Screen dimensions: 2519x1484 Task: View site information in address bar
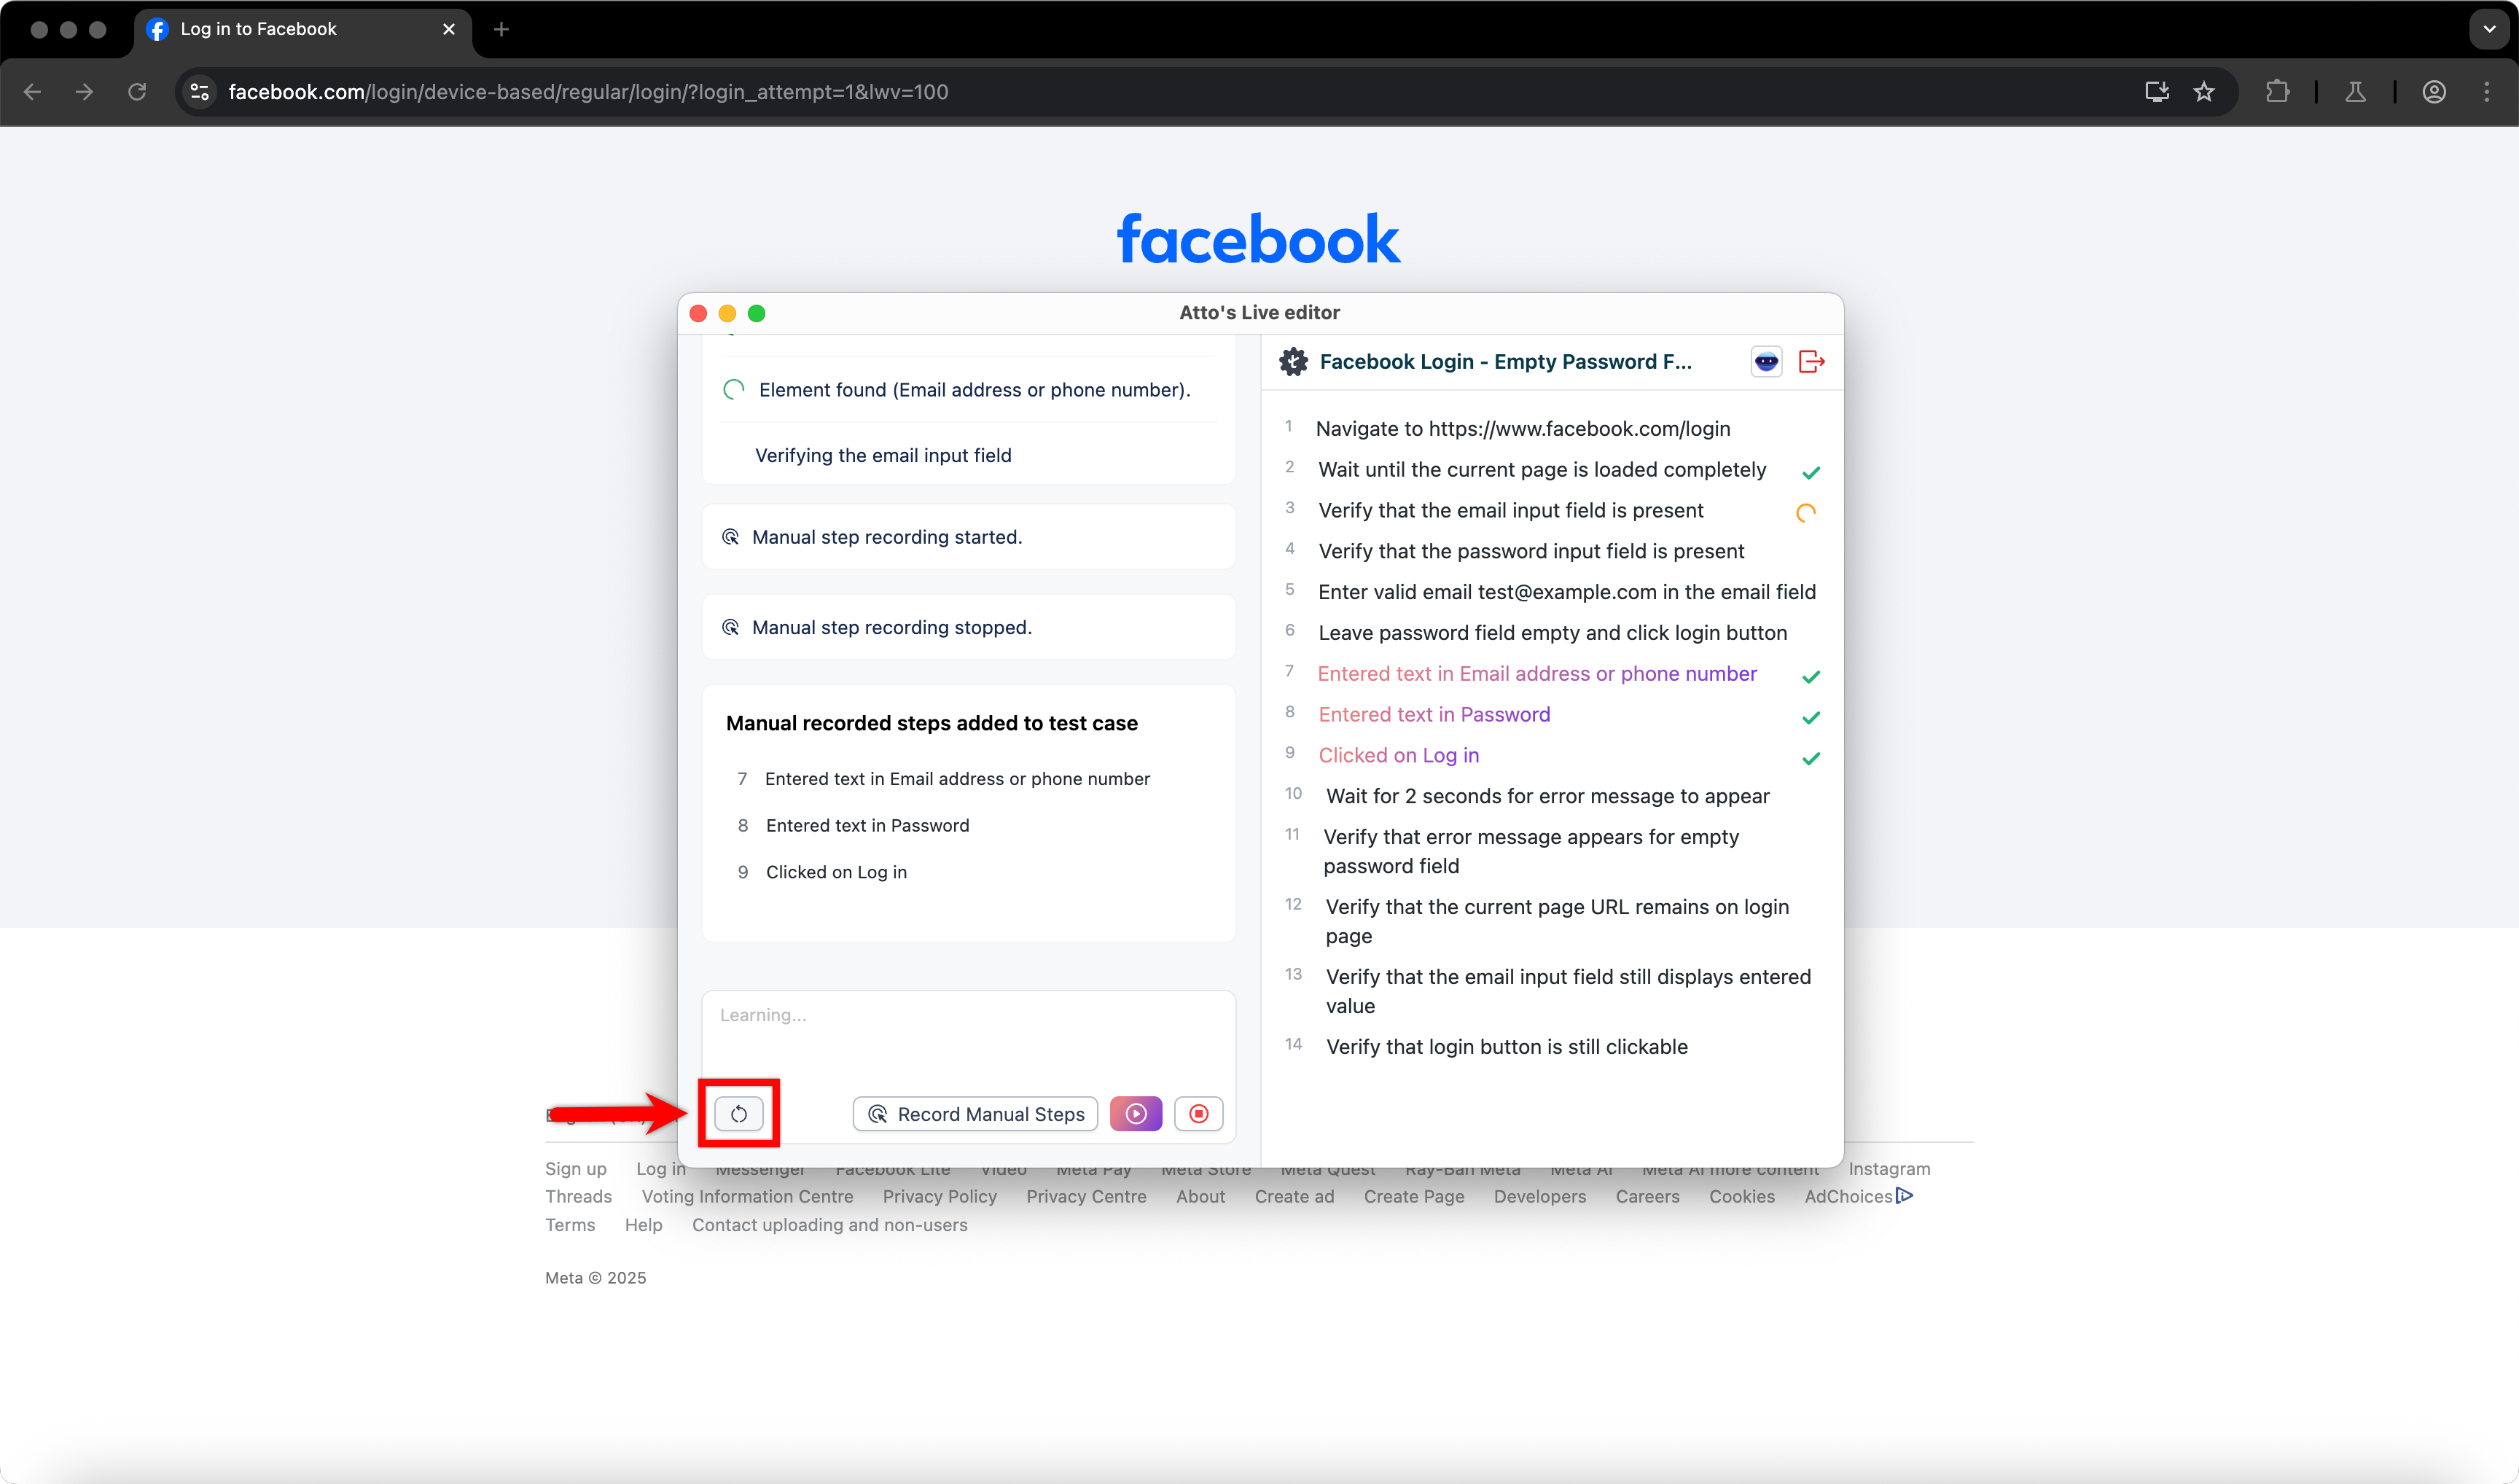(200, 92)
